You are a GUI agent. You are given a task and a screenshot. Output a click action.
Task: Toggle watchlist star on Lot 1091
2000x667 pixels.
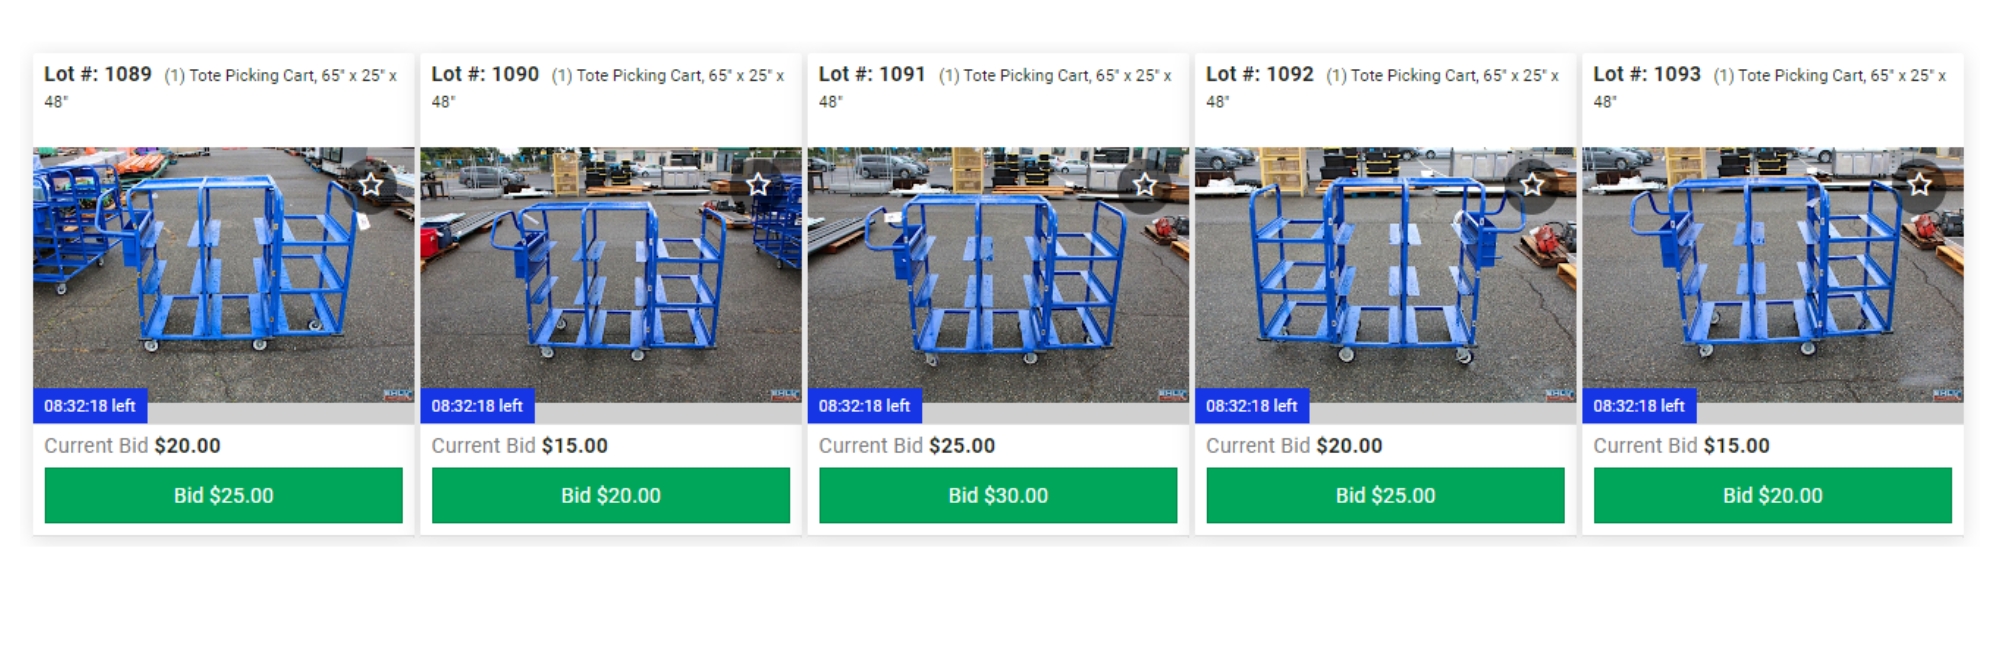1145,185
